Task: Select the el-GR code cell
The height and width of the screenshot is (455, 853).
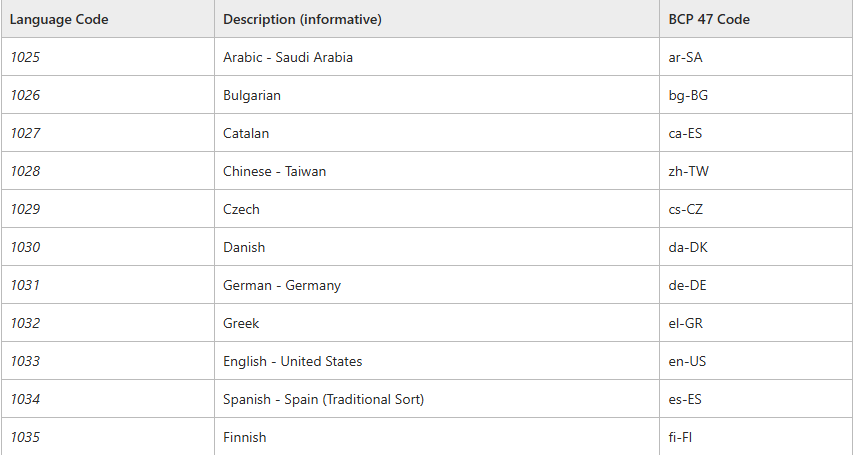Action: click(x=687, y=323)
